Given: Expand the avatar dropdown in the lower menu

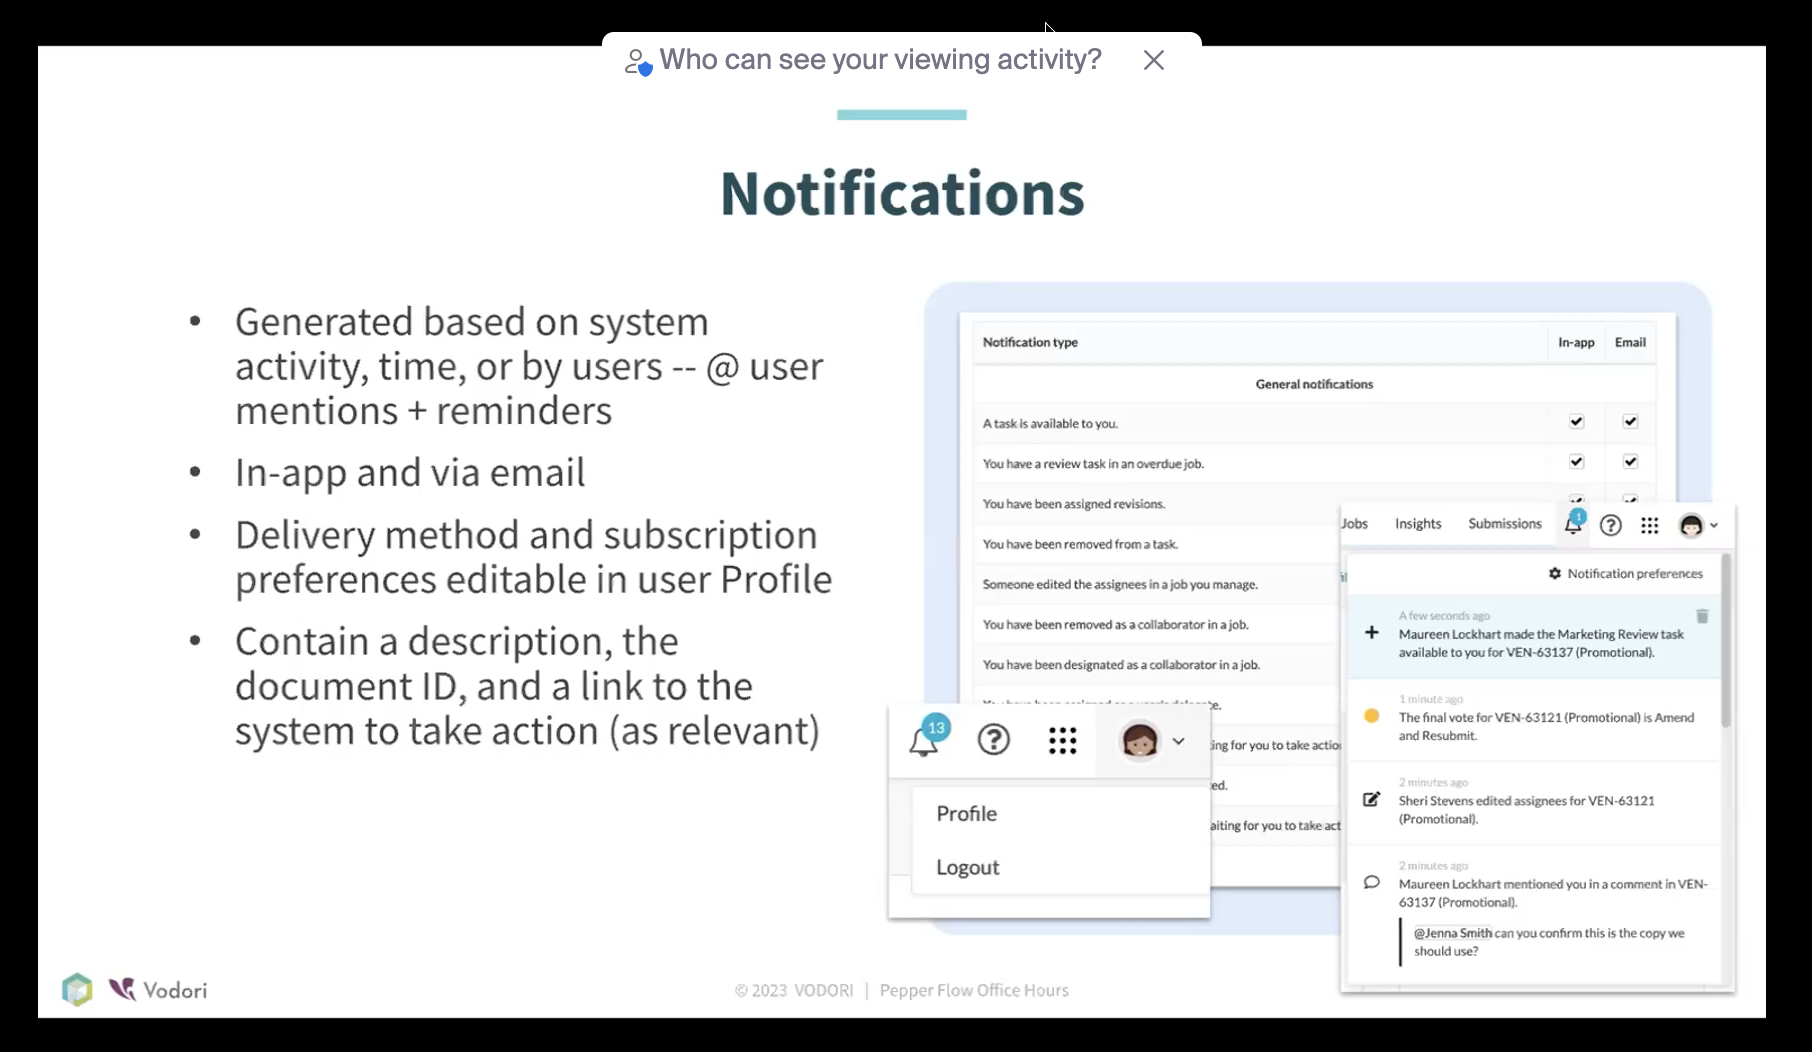Looking at the screenshot, I should click(1180, 741).
